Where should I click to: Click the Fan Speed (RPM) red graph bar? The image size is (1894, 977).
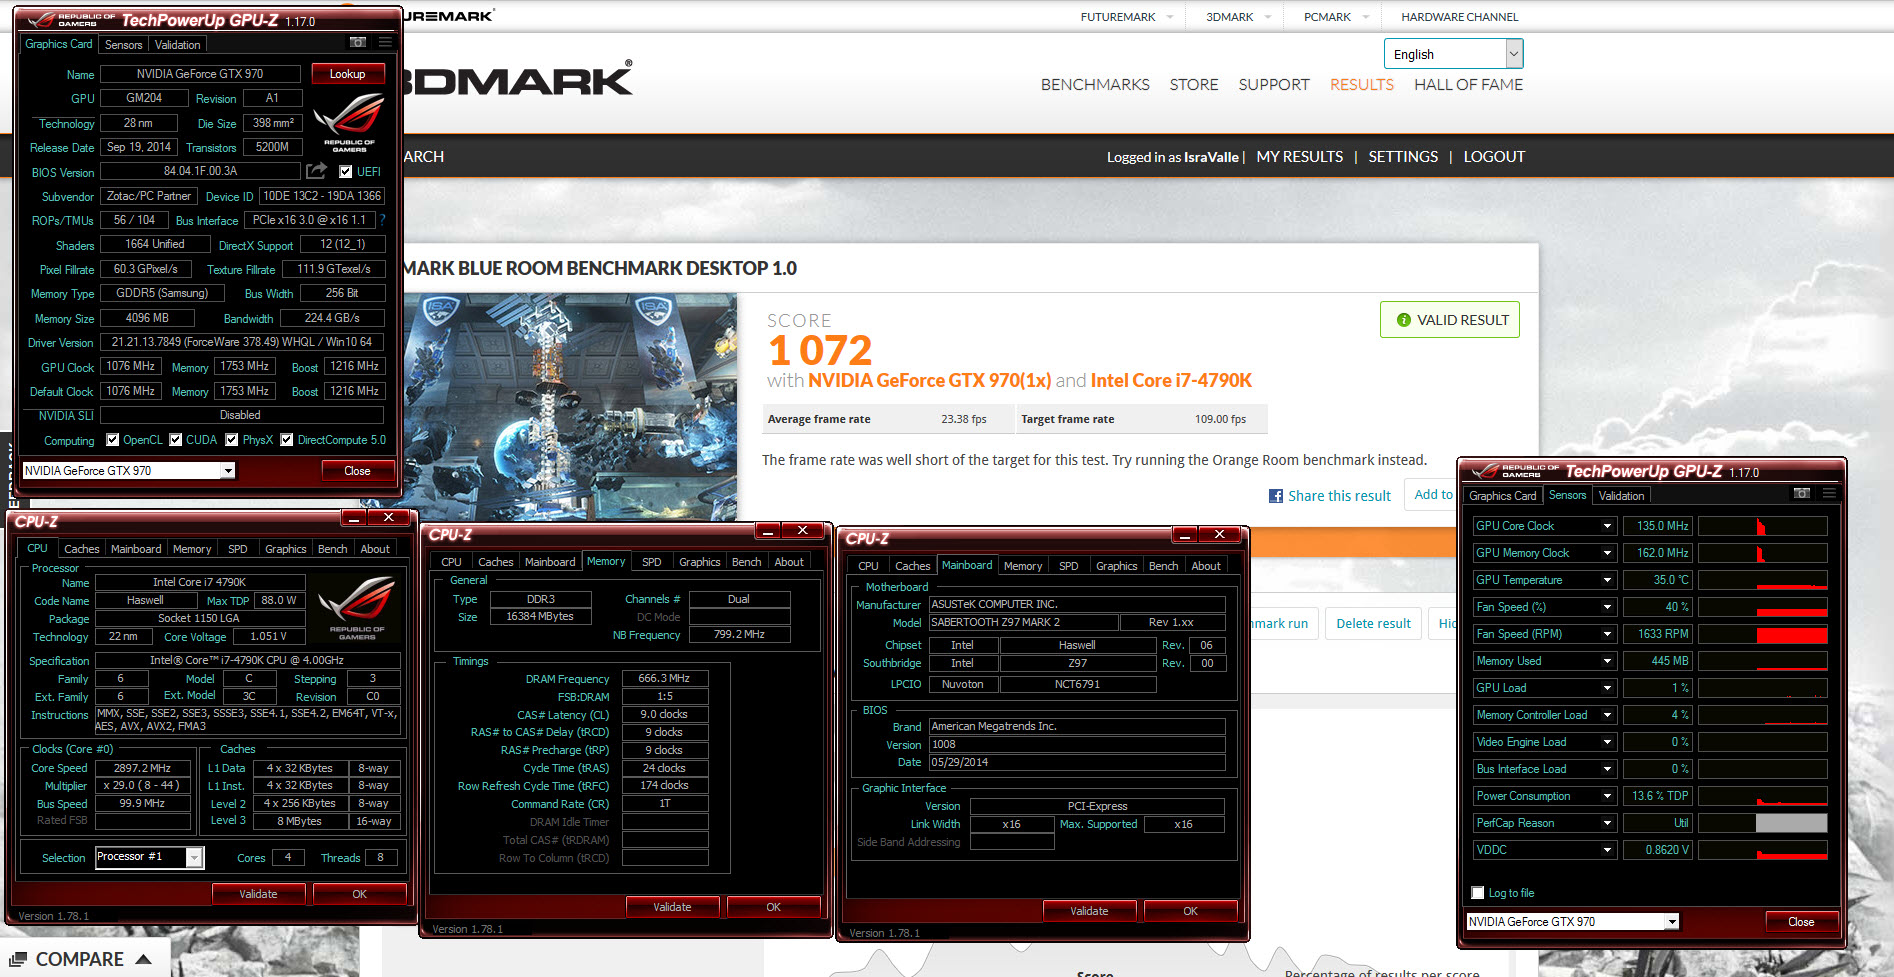pyautogui.click(x=1792, y=634)
